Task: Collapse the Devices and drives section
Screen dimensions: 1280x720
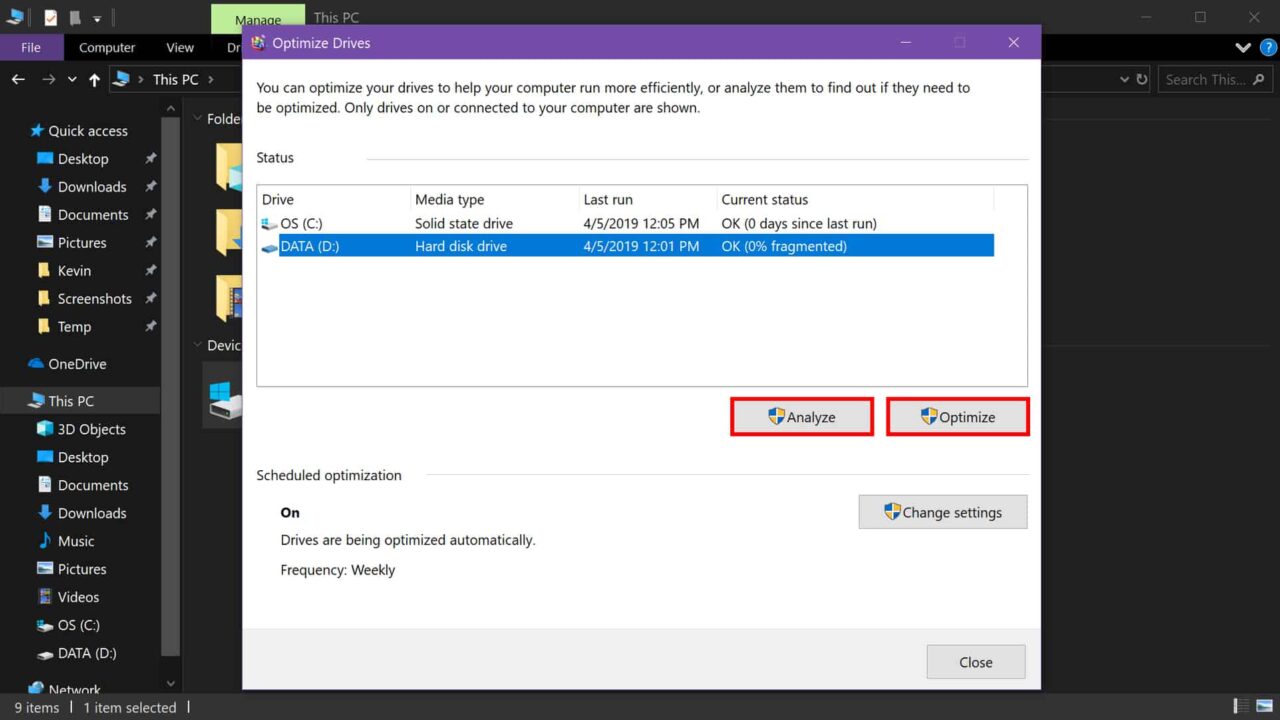Action: click(x=196, y=345)
